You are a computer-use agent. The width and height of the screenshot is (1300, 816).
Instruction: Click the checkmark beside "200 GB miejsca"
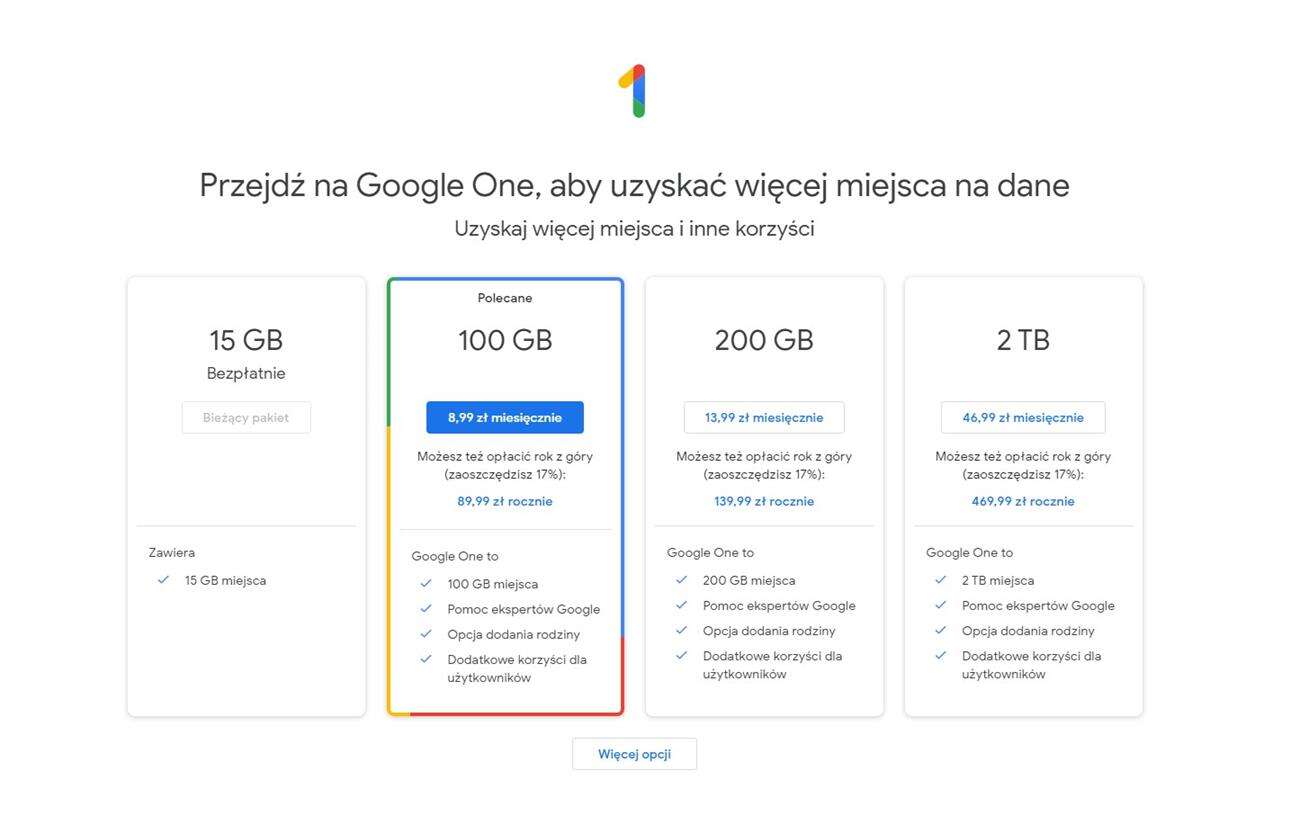click(x=681, y=580)
